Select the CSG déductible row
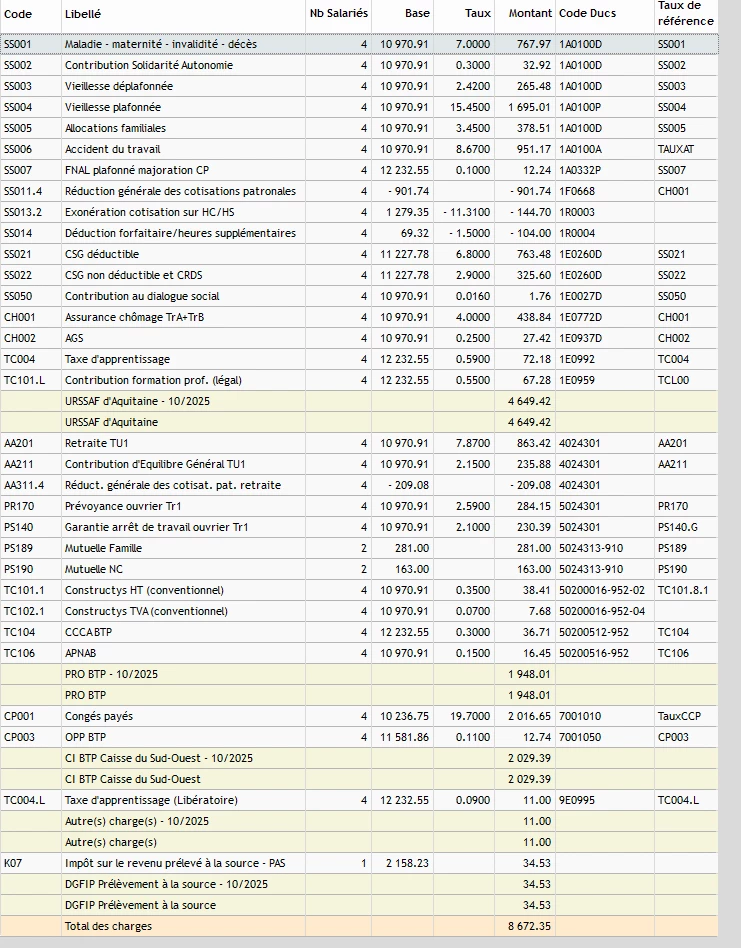Viewport: 741px width, 948px height. 359,255
